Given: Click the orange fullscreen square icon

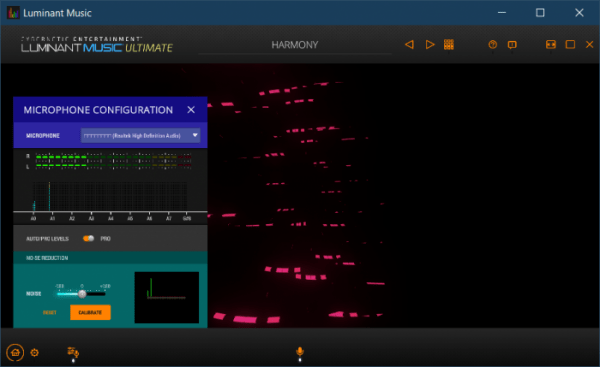Looking at the screenshot, I should coord(570,44).
